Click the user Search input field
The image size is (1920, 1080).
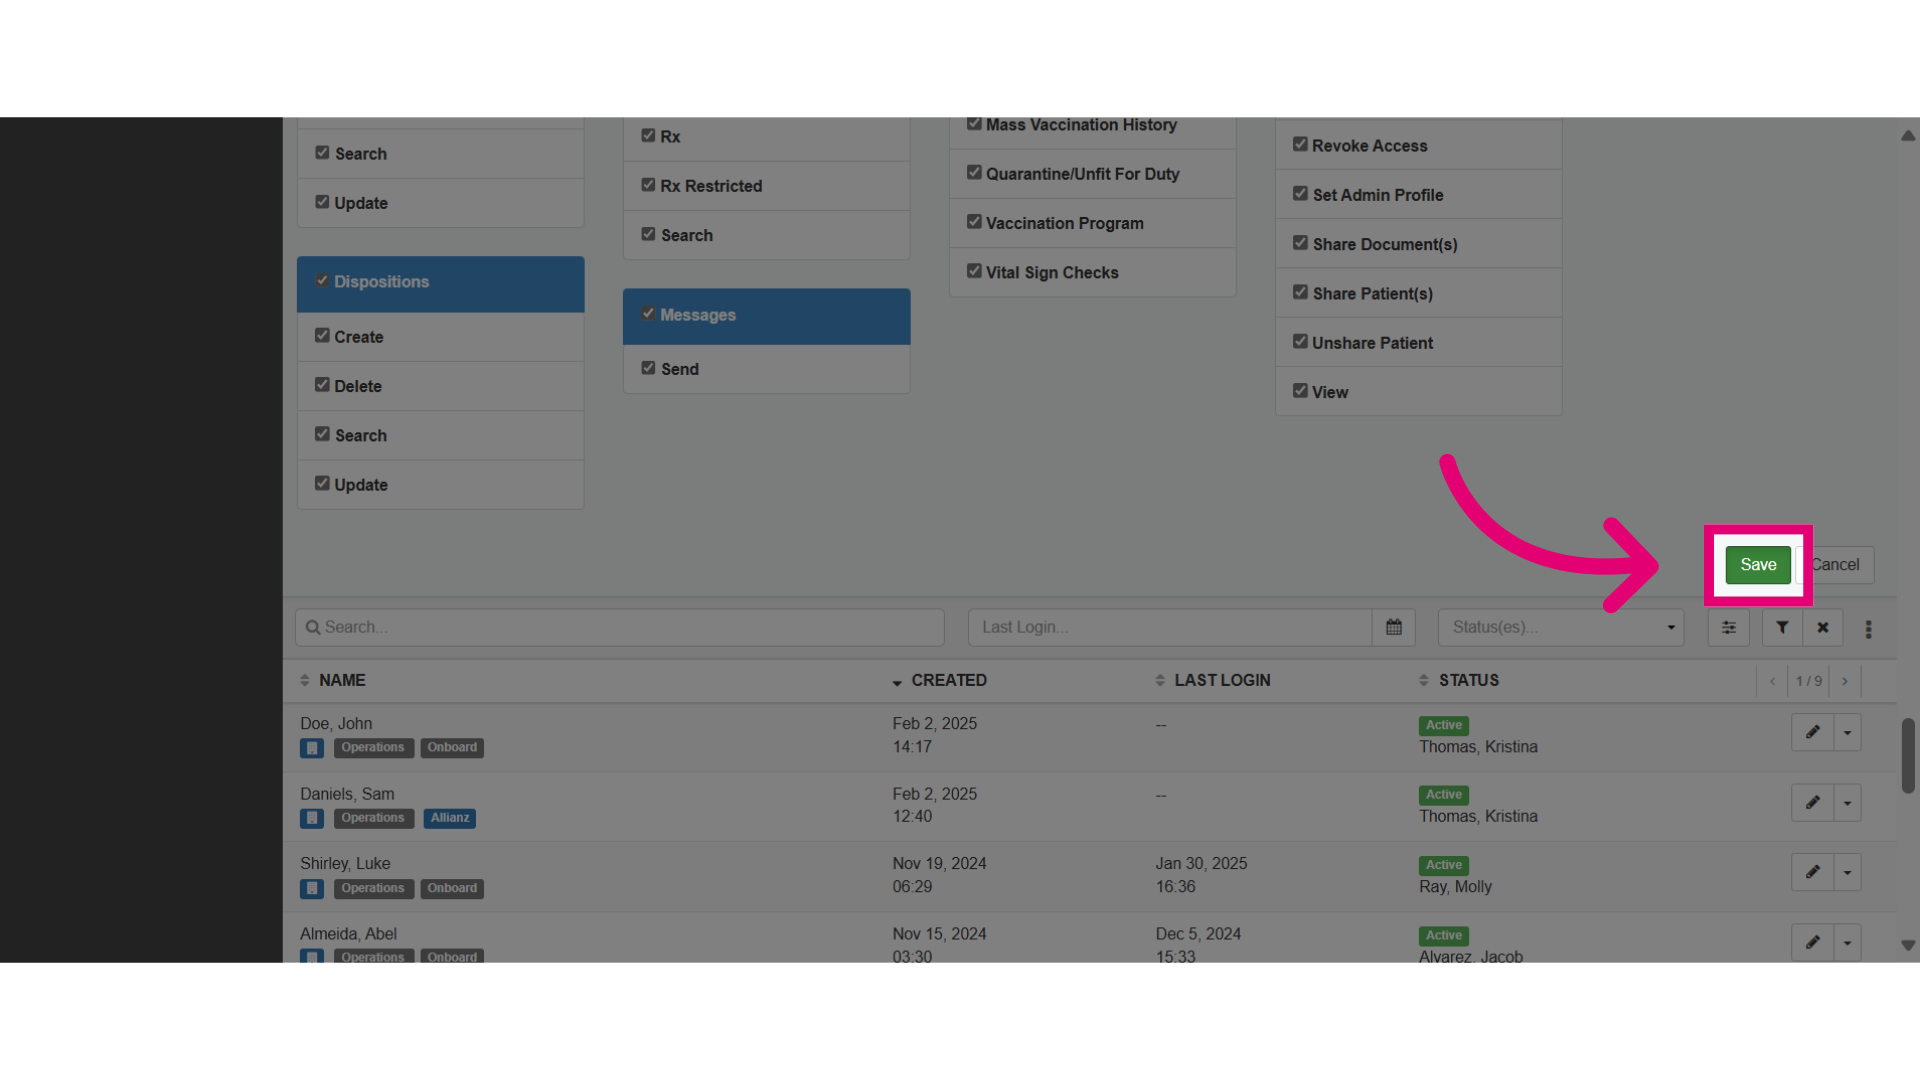pos(620,627)
